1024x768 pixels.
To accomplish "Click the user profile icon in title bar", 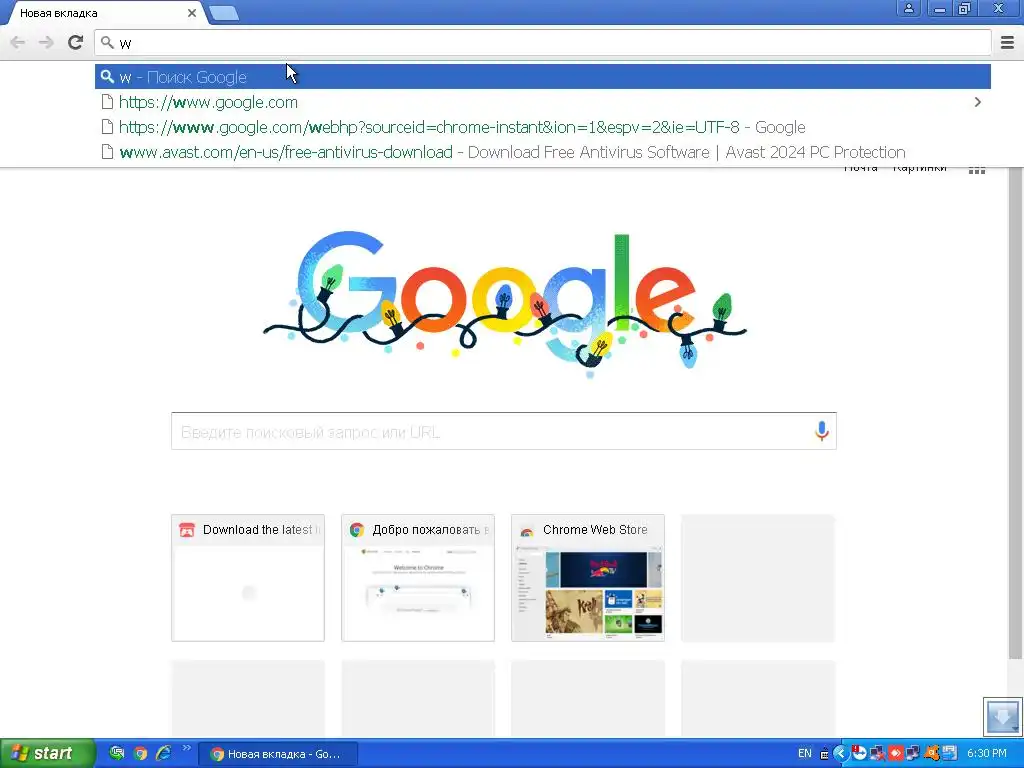I will 908,8.
